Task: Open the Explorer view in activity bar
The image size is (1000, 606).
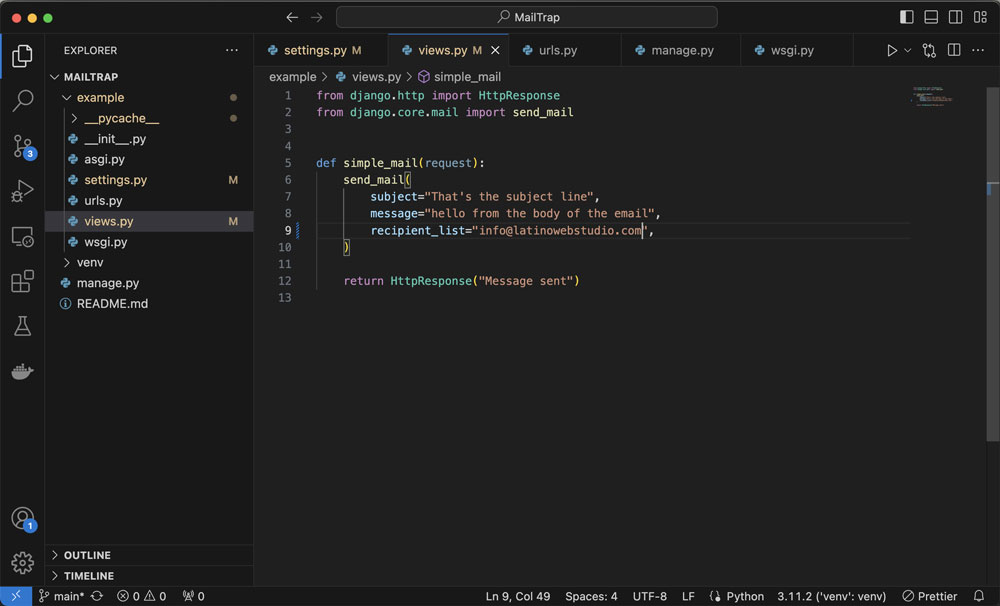Action: [22, 56]
